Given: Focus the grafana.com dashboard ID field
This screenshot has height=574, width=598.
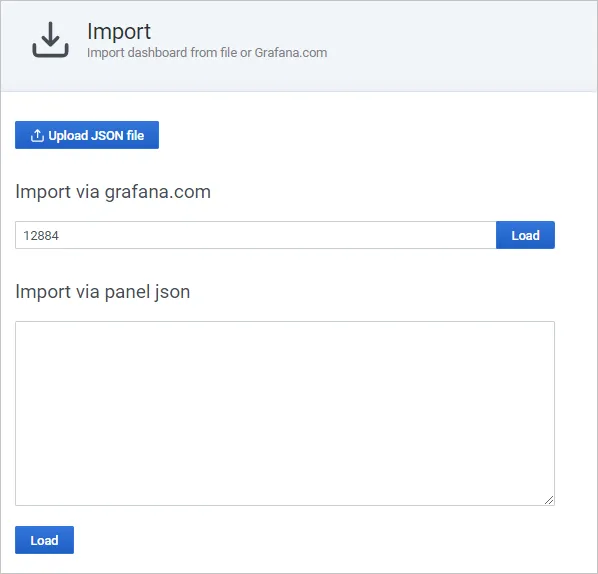Looking at the screenshot, I should tap(256, 235).
